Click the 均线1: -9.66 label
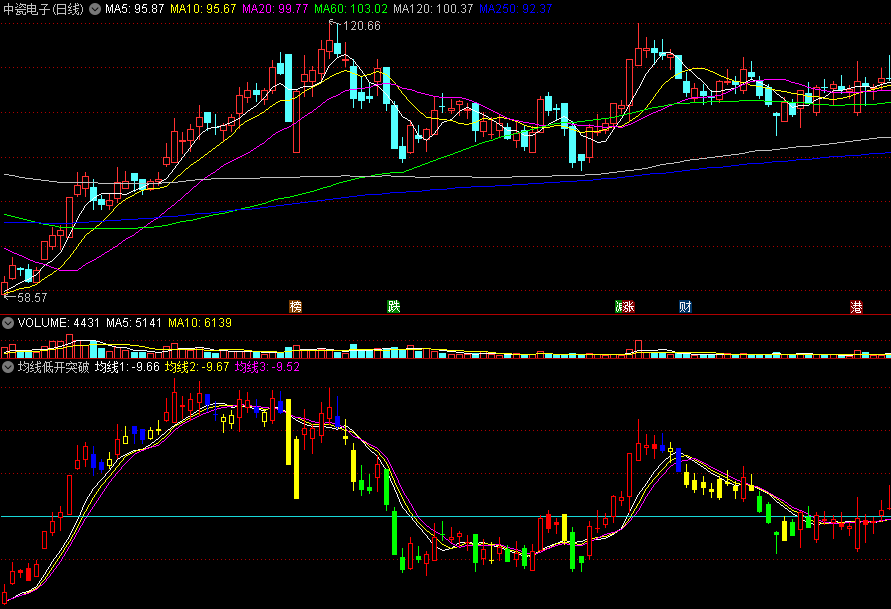 pos(127,367)
